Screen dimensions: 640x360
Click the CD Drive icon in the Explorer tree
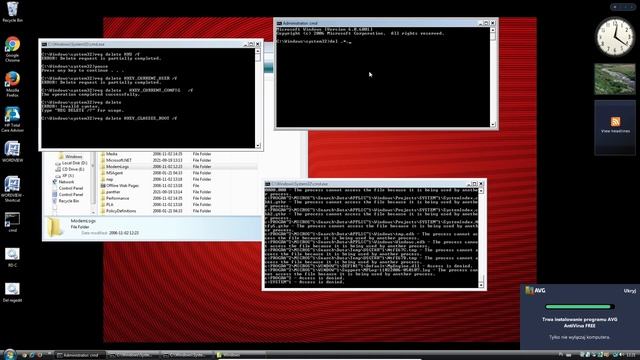(x=58, y=169)
